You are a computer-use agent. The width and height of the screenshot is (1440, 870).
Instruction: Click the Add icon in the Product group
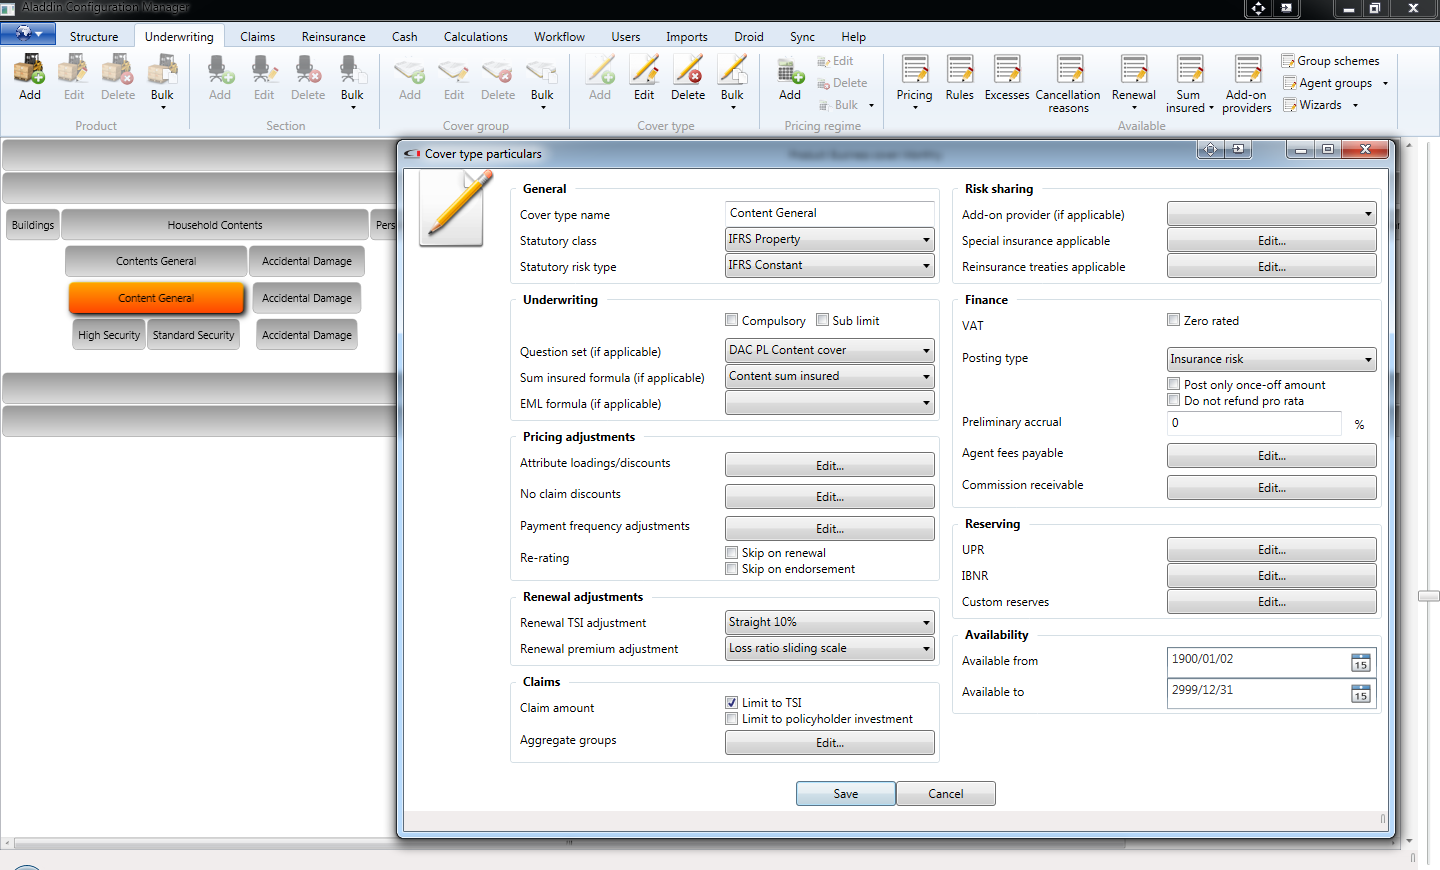(x=29, y=75)
